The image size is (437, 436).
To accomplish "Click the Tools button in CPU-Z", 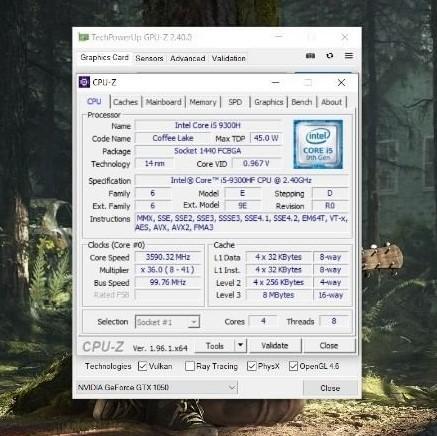I will (215, 346).
